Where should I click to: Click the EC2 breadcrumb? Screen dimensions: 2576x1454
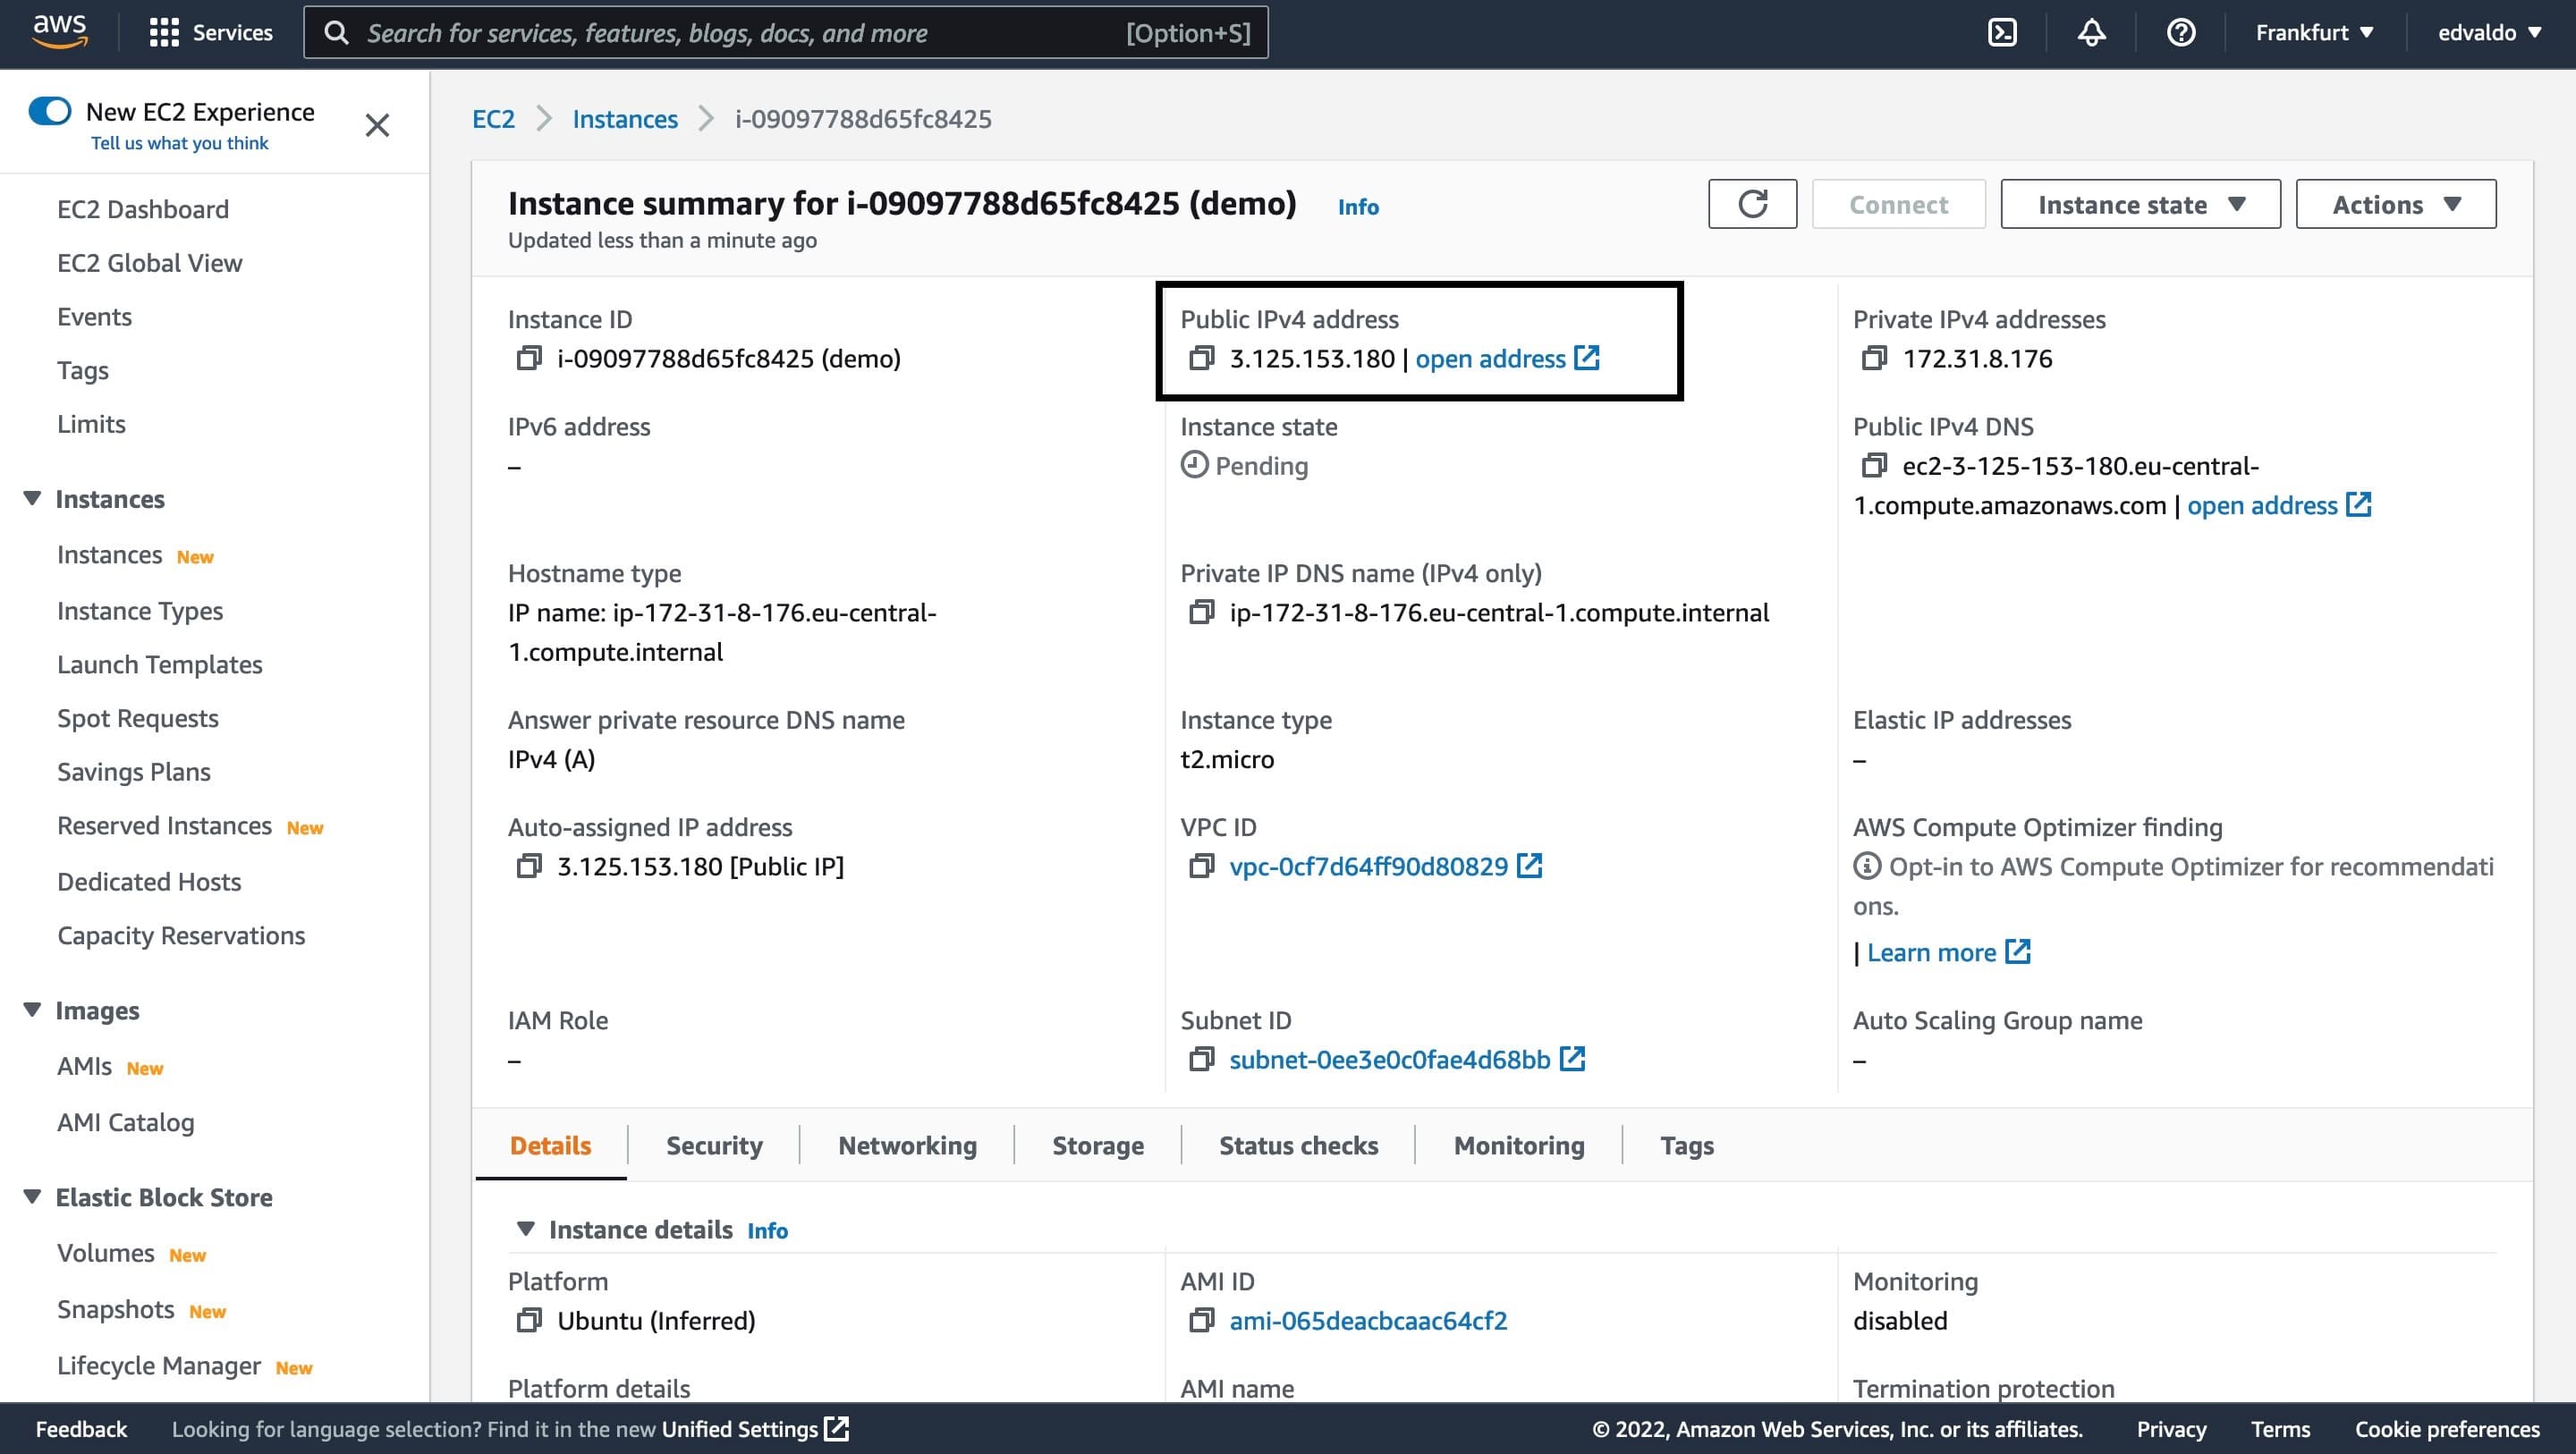pyautogui.click(x=493, y=119)
